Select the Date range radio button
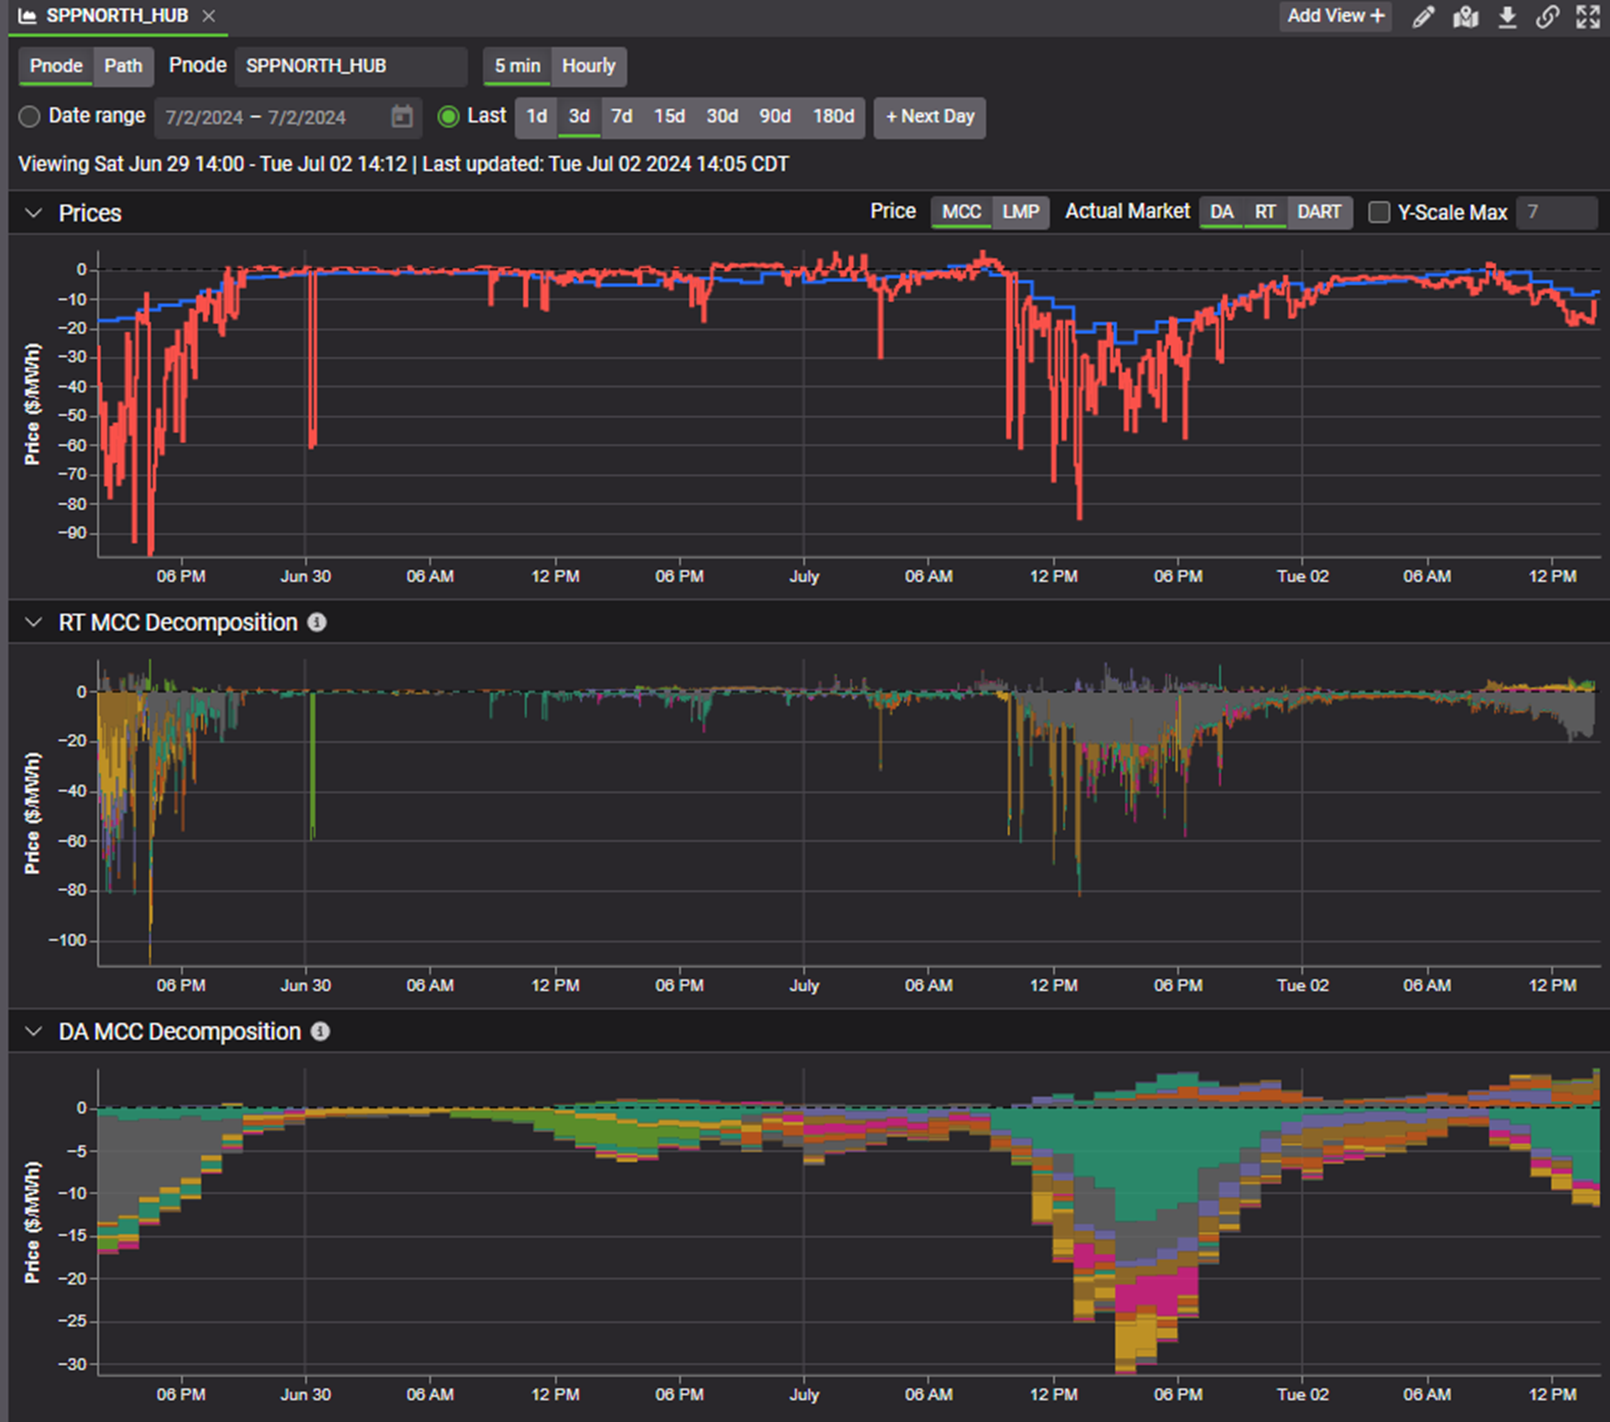Image resolution: width=1610 pixels, height=1422 pixels. tap(30, 117)
